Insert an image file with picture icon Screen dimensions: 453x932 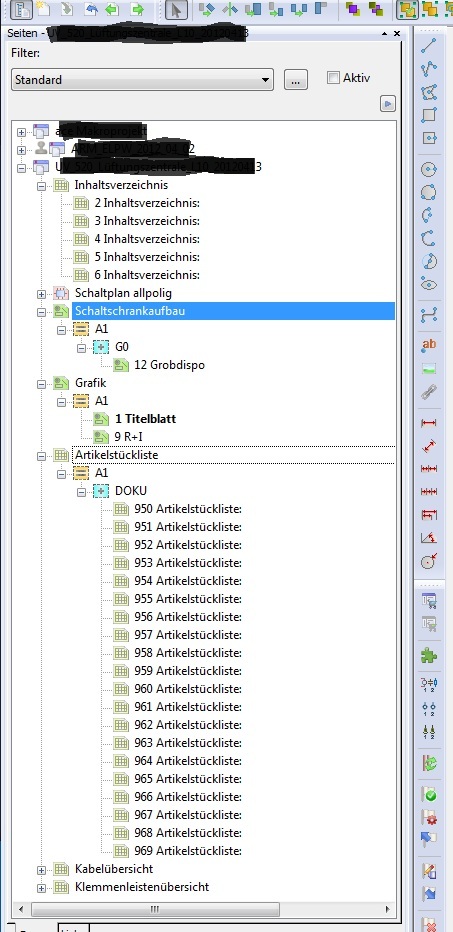point(429,369)
